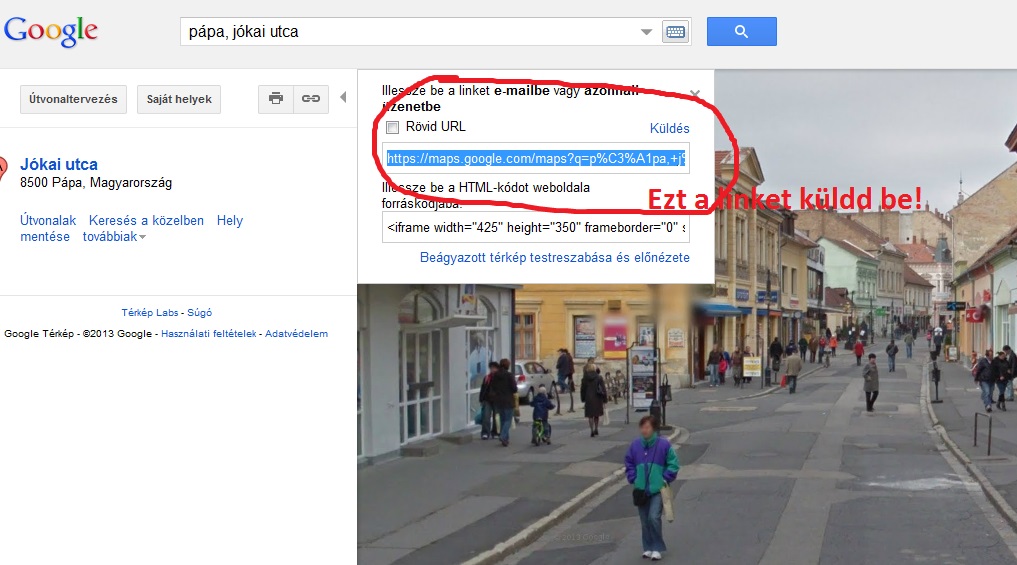Open Beágyazott térkép testreszabása és előnézete
Screen dimensions: 1017x565
pyautogui.click(x=555, y=258)
